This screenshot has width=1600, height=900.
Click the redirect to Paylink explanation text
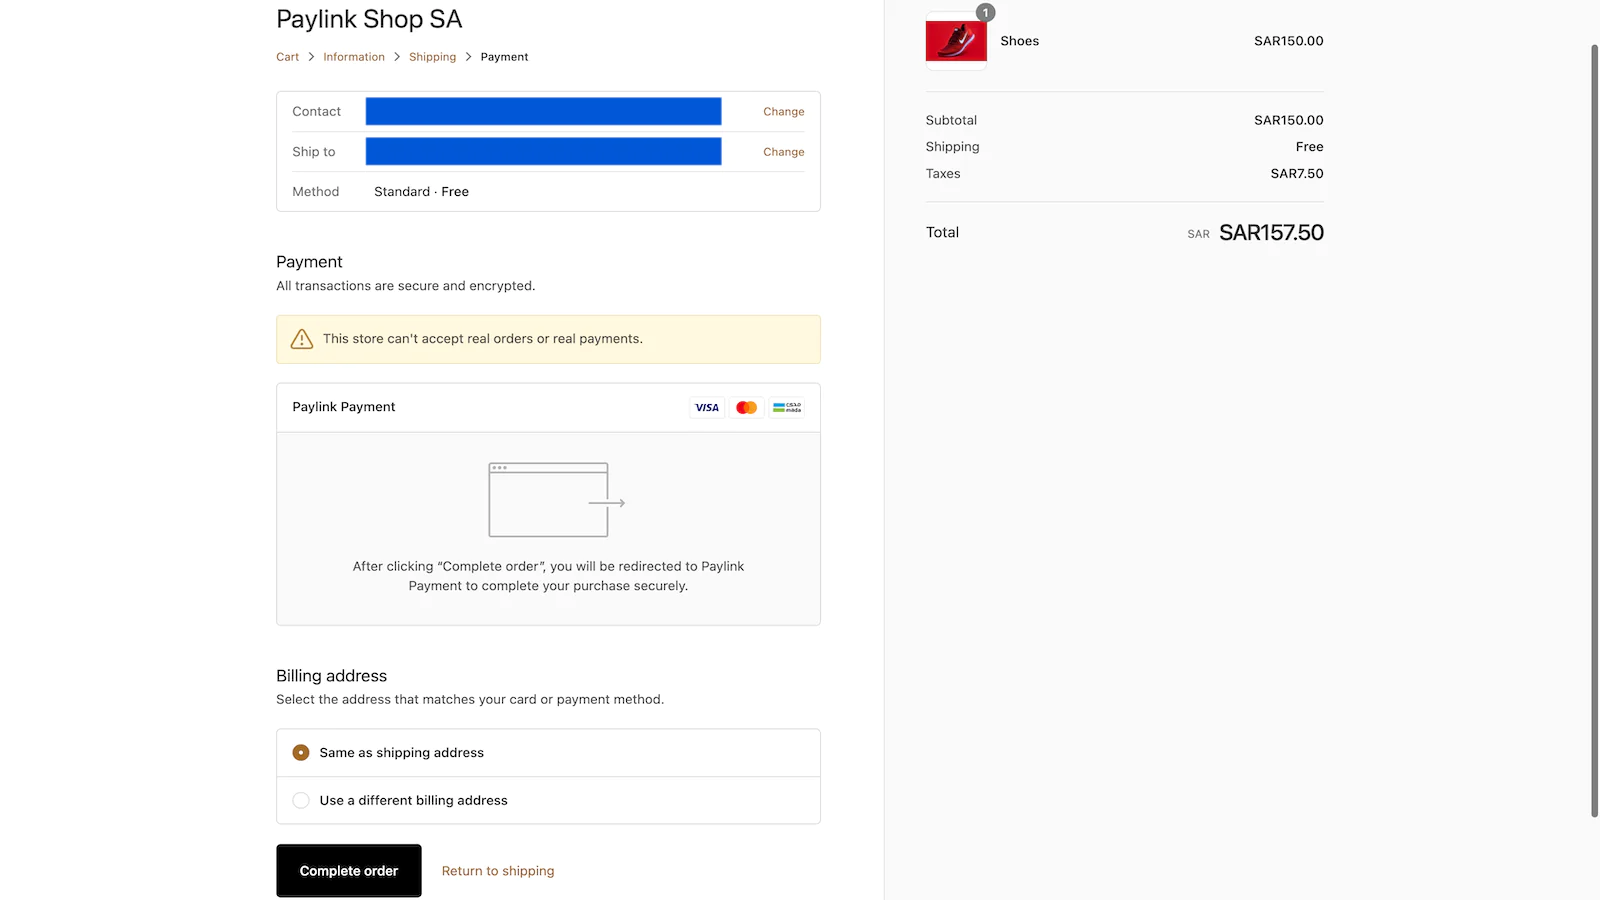point(548,576)
